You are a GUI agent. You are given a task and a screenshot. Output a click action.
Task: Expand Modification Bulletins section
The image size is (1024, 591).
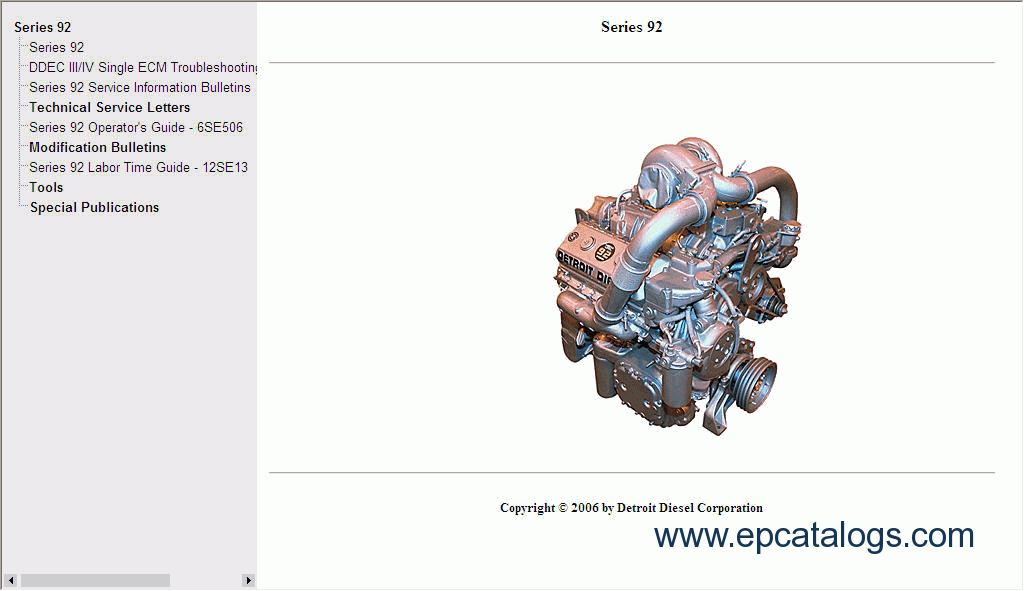(98, 148)
